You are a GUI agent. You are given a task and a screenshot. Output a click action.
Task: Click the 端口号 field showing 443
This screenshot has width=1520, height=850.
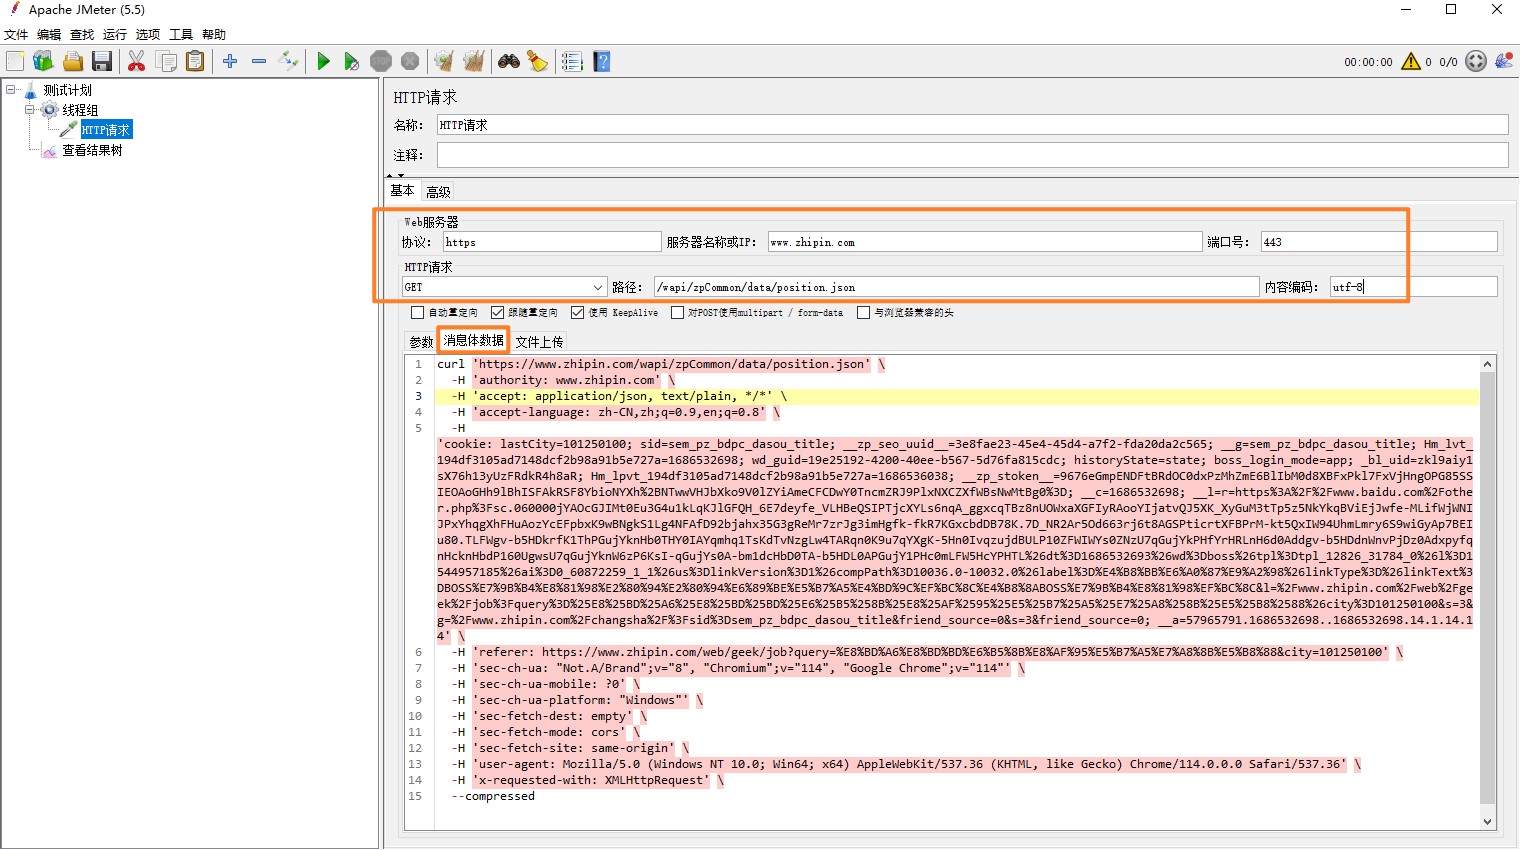(x=1379, y=242)
